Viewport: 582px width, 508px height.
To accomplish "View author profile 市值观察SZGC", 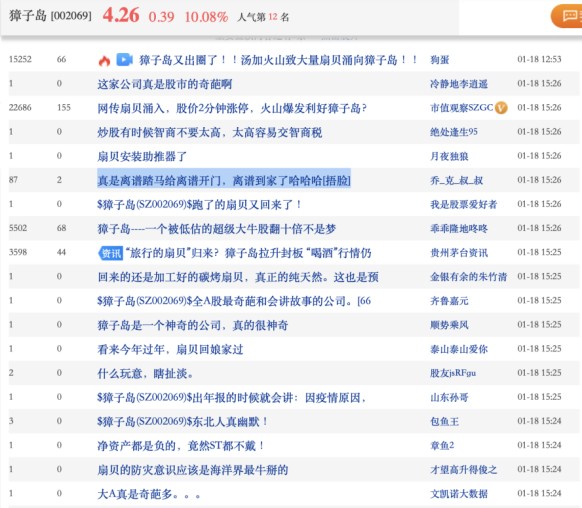I will click(461, 108).
